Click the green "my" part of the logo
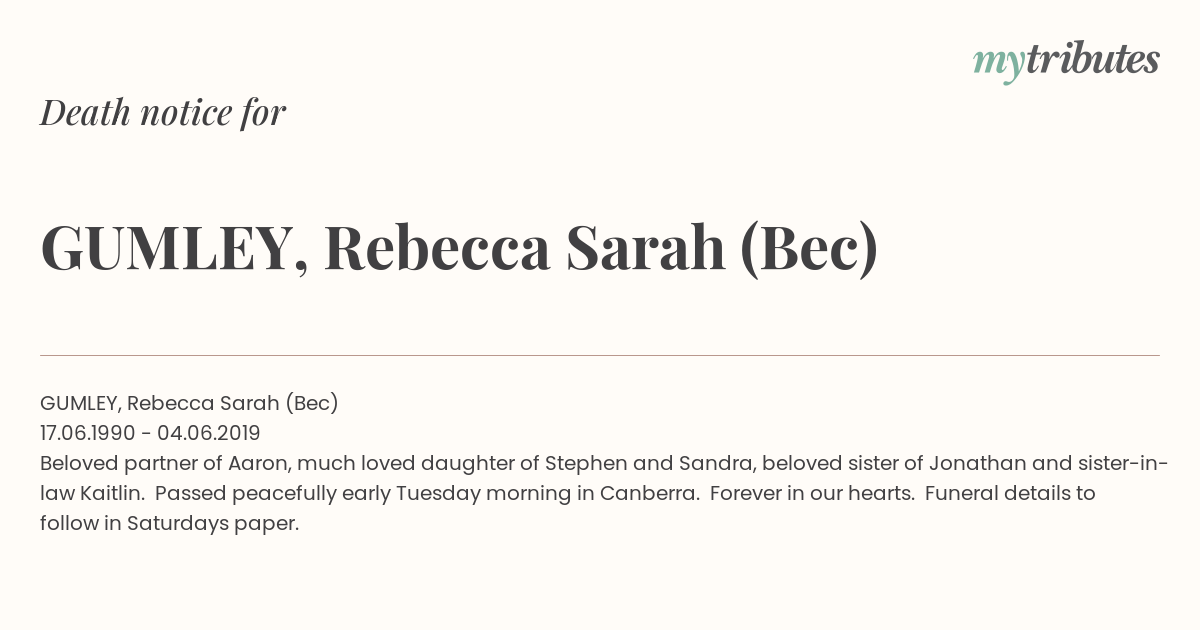 tap(998, 64)
